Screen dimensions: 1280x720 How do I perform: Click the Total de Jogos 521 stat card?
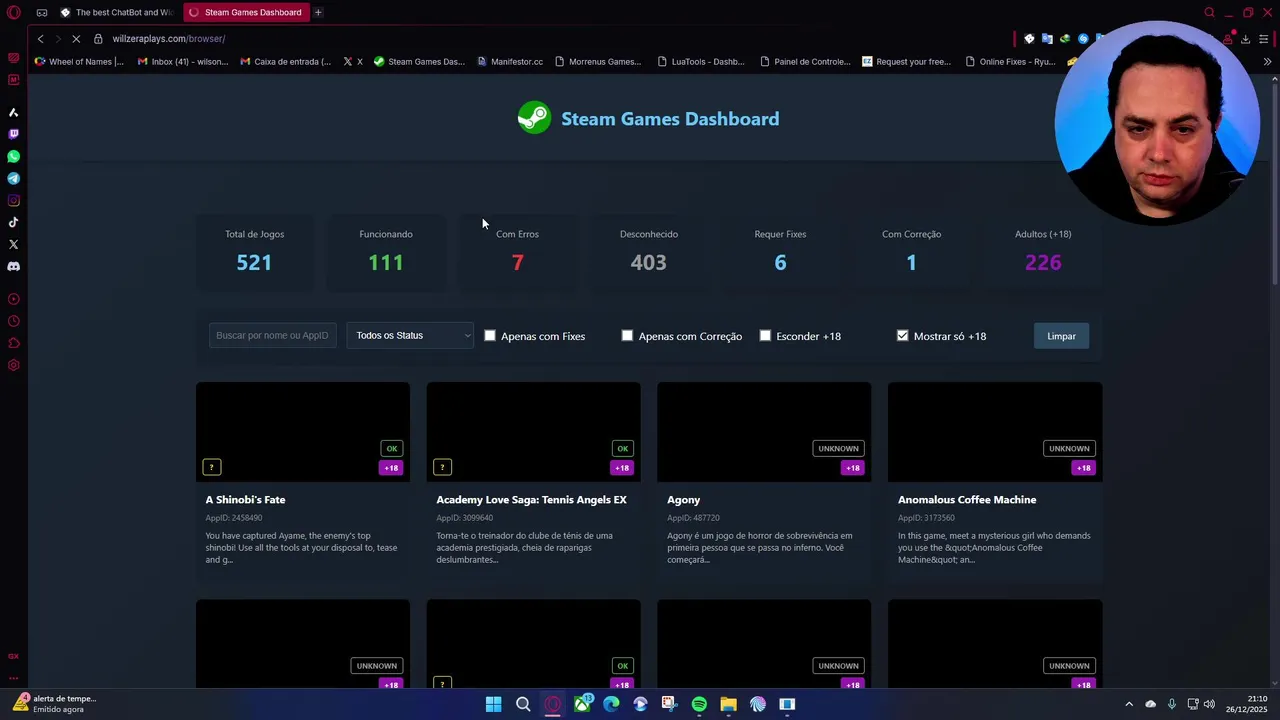point(254,251)
